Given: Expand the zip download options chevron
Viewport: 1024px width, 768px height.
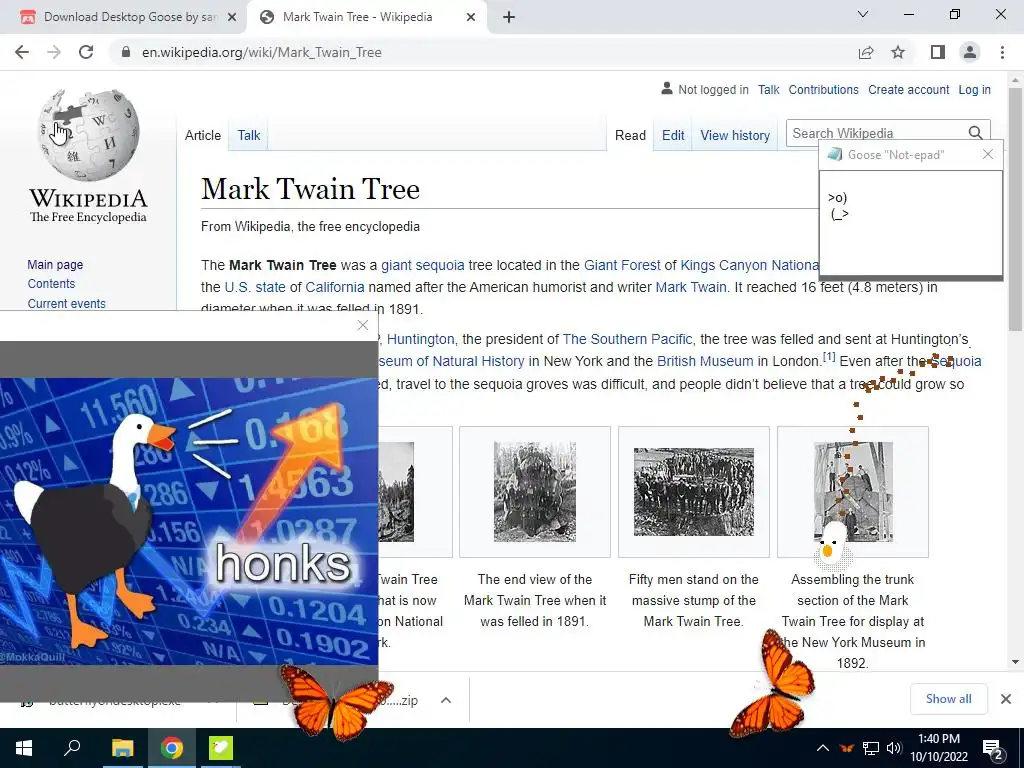Looking at the screenshot, I should pyautogui.click(x=446, y=700).
